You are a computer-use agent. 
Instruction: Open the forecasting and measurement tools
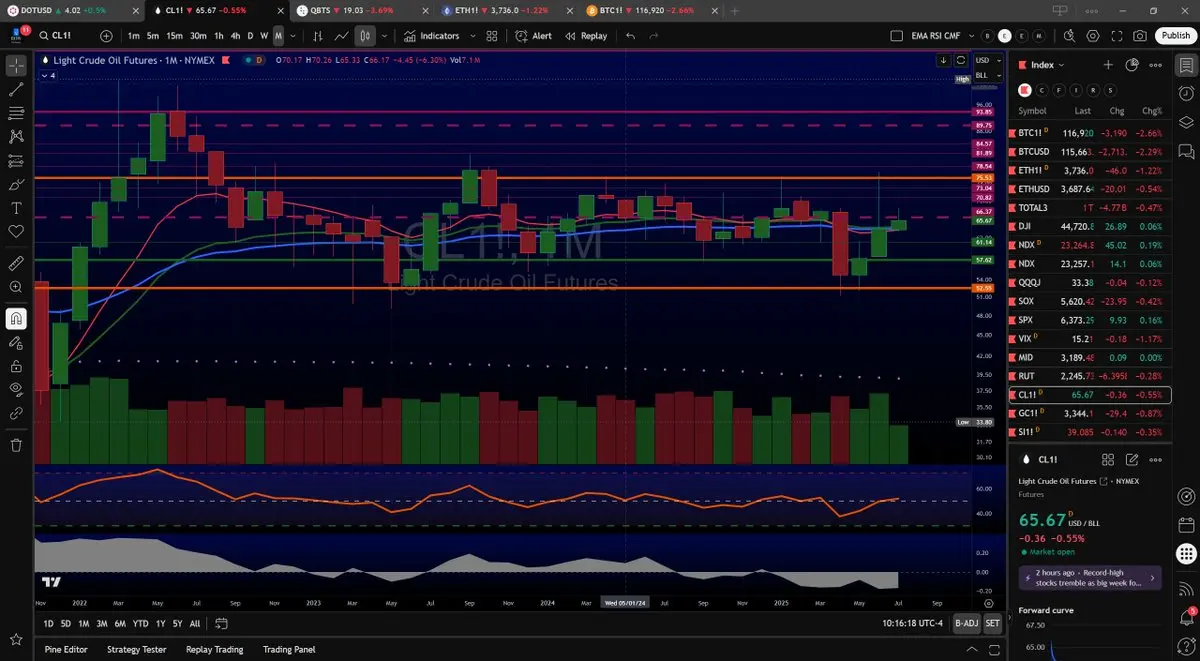(x=16, y=161)
